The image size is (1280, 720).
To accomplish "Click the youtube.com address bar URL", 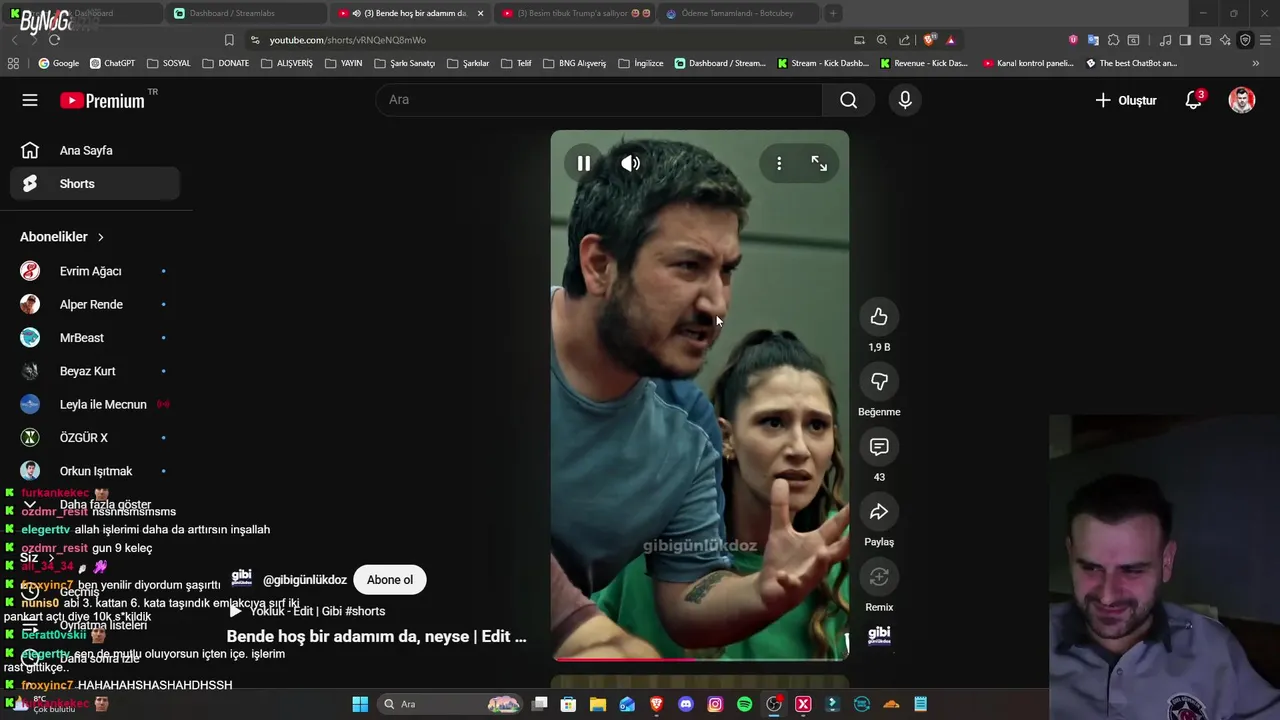I will (x=347, y=40).
